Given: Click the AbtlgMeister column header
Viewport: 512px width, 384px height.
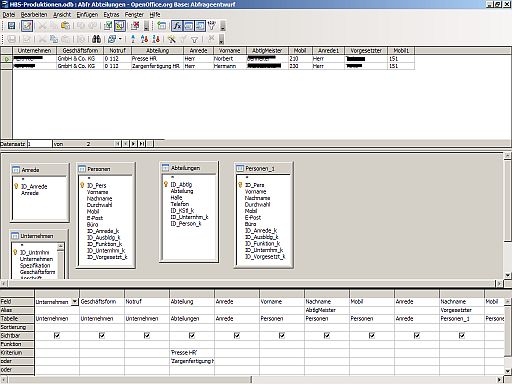Looking at the screenshot, I should pos(267,51).
